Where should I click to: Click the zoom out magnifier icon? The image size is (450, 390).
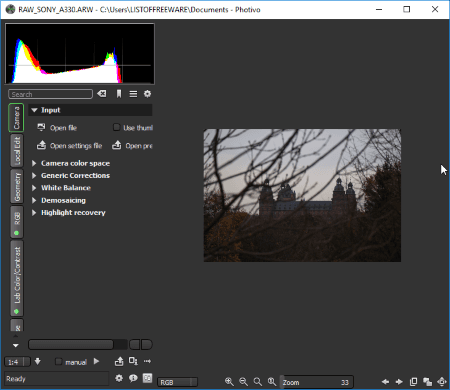click(243, 382)
